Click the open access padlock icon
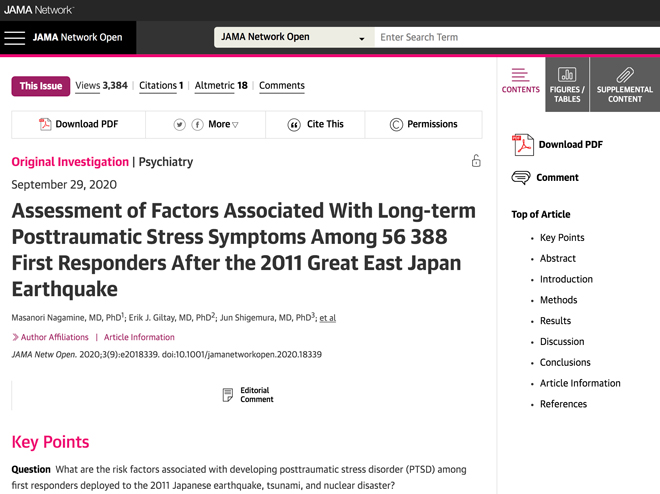Image resolution: width=660 pixels, height=494 pixels. pos(476,161)
